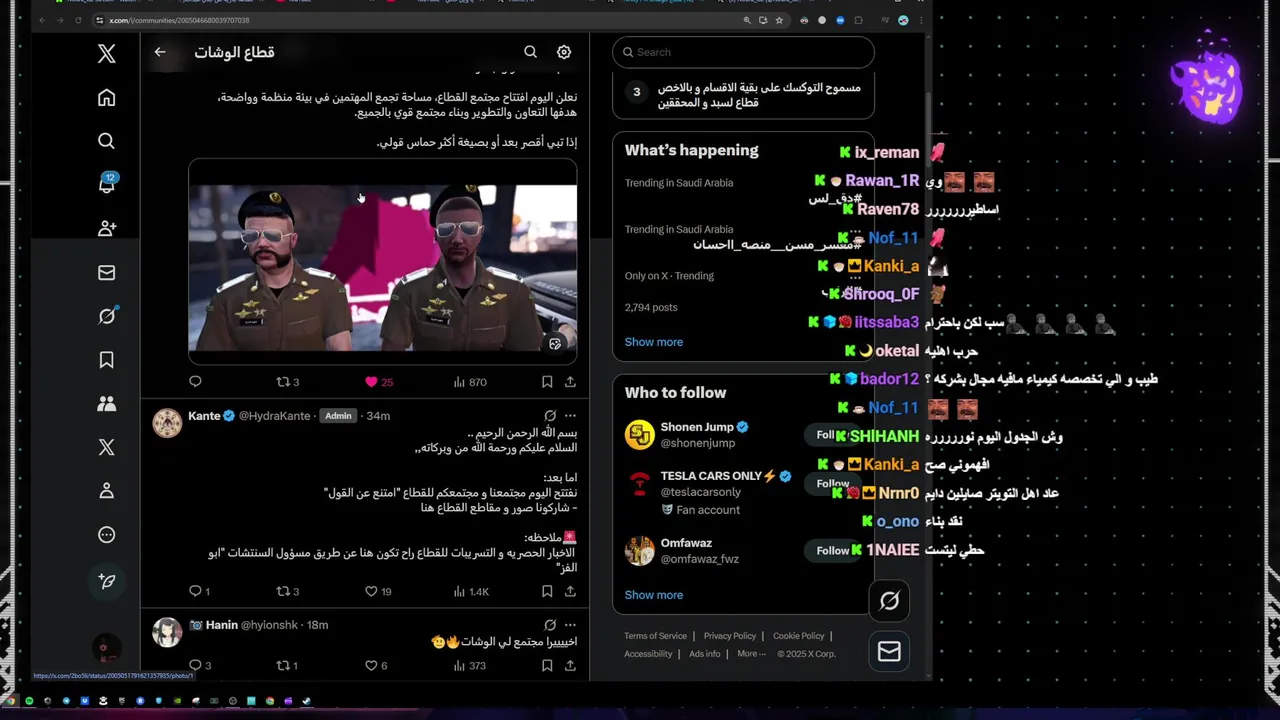
Task: Bookmark the officers image post
Action: click(547, 382)
